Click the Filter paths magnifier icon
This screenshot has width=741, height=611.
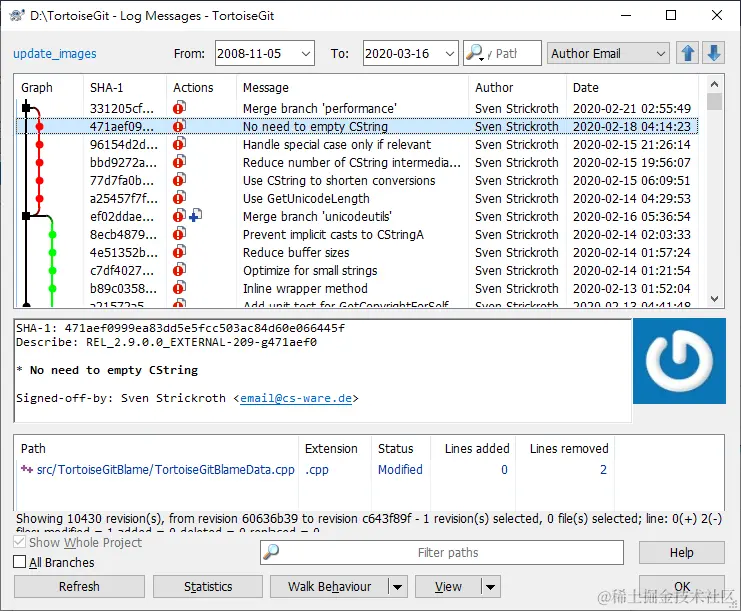point(271,552)
